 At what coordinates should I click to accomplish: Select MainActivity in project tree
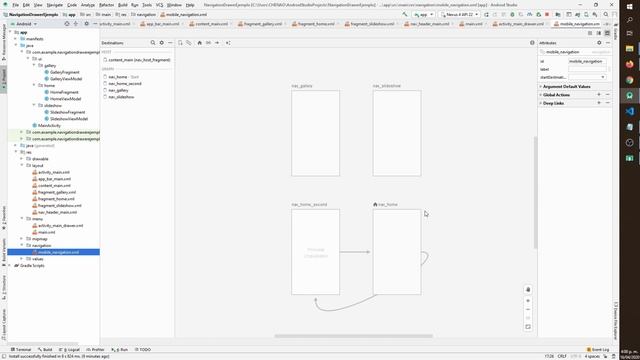click(x=49, y=125)
